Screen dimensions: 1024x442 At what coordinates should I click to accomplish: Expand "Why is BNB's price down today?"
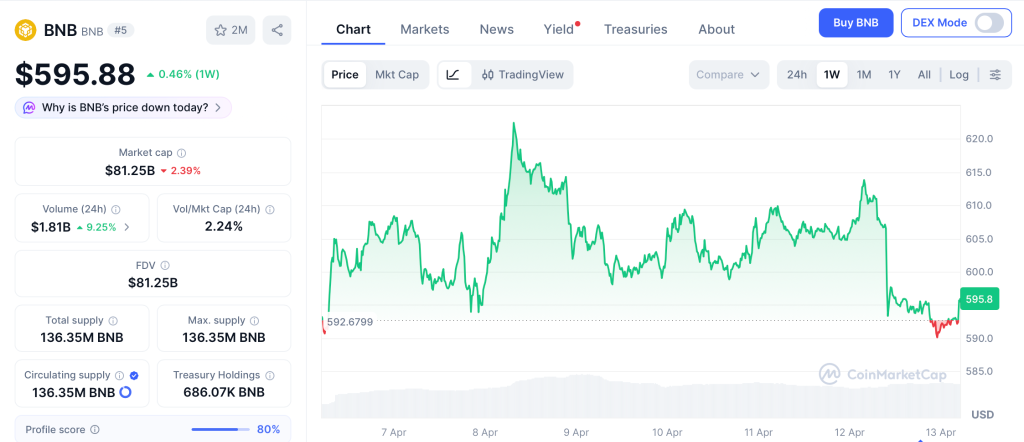pyautogui.click(x=123, y=107)
